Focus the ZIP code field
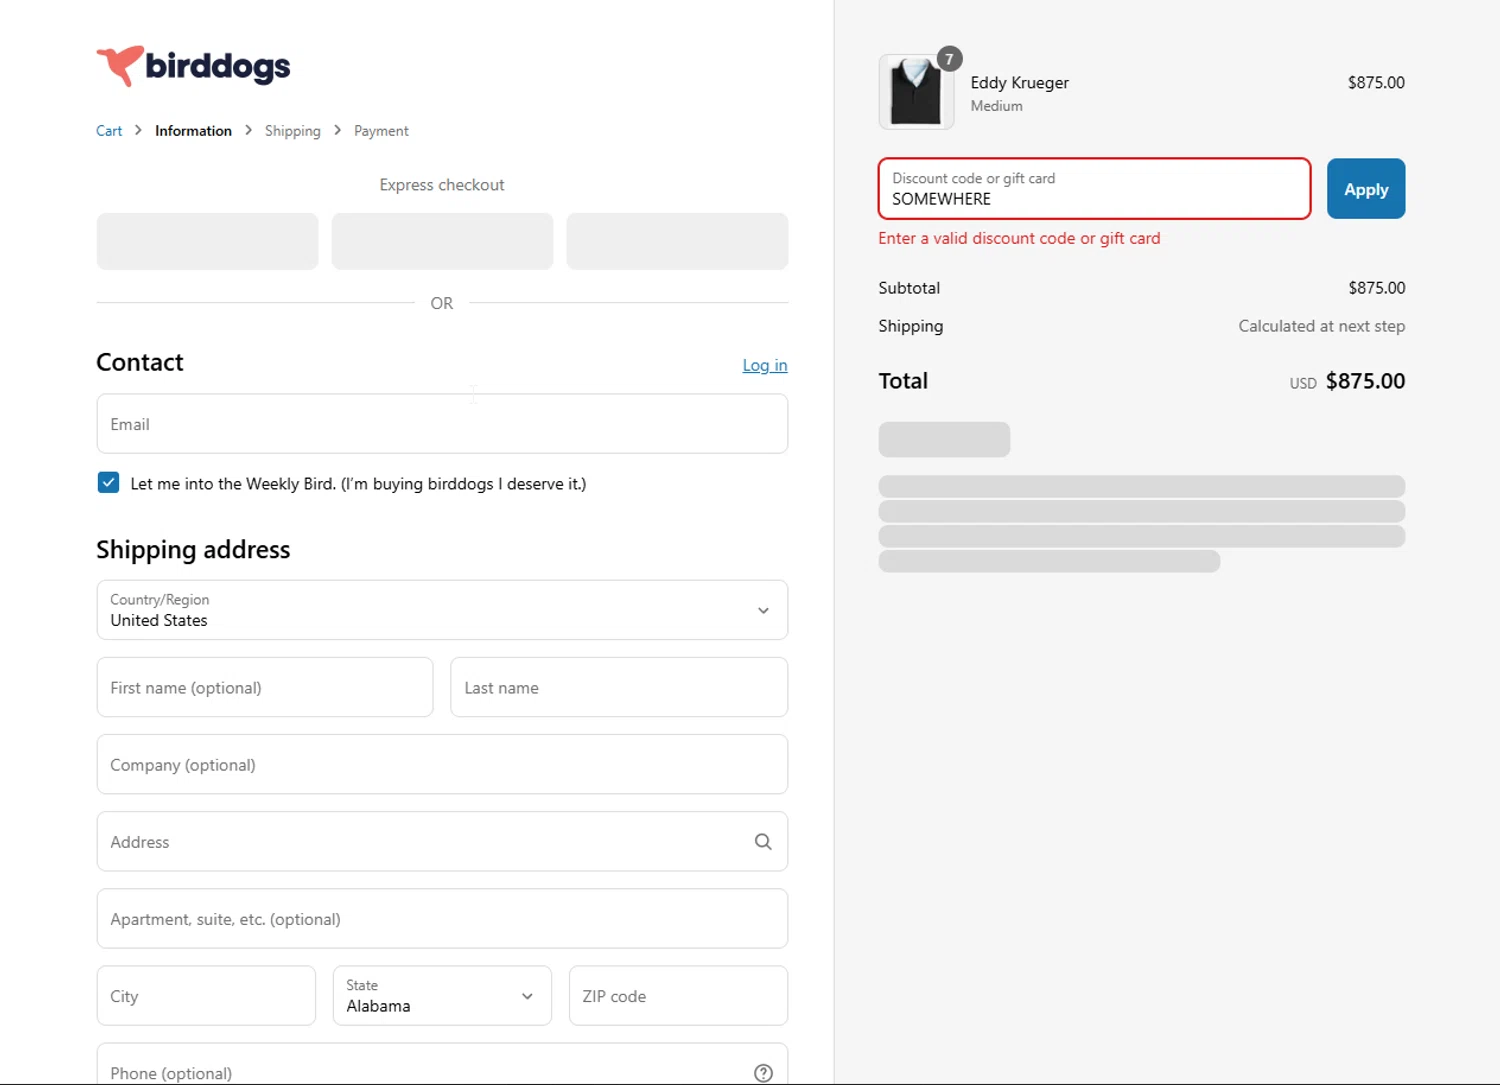Screen dimensions: 1500x1085 pyautogui.click(x=678, y=996)
